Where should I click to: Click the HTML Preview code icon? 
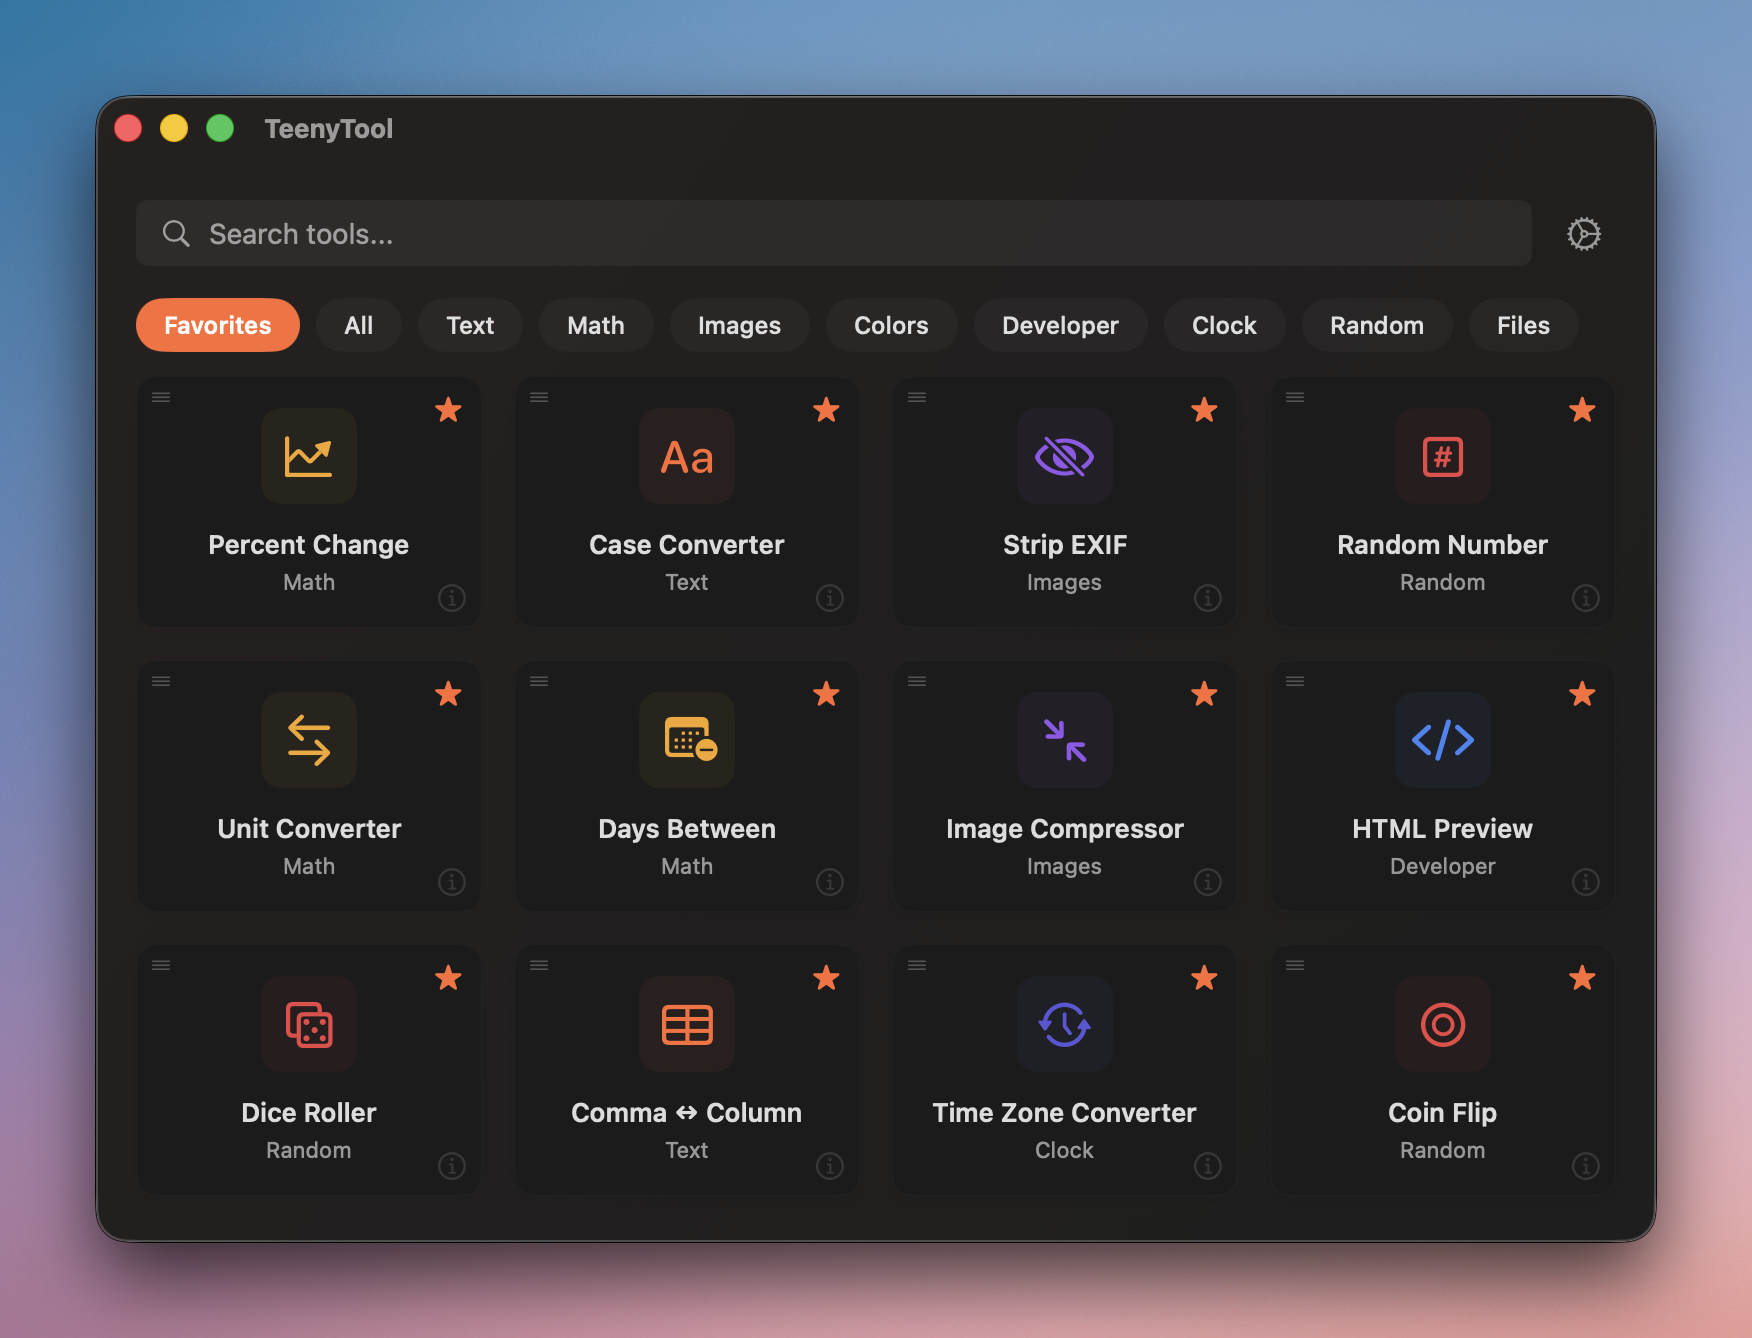click(1442, 740)
